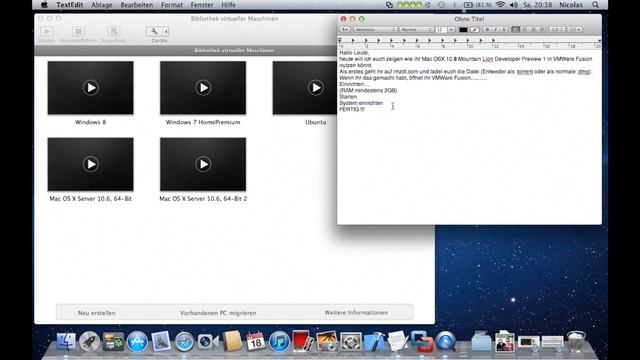The height and width of the screenshot is (360, 640).
Task: Open Finder from the Dock
Action: 65,342
